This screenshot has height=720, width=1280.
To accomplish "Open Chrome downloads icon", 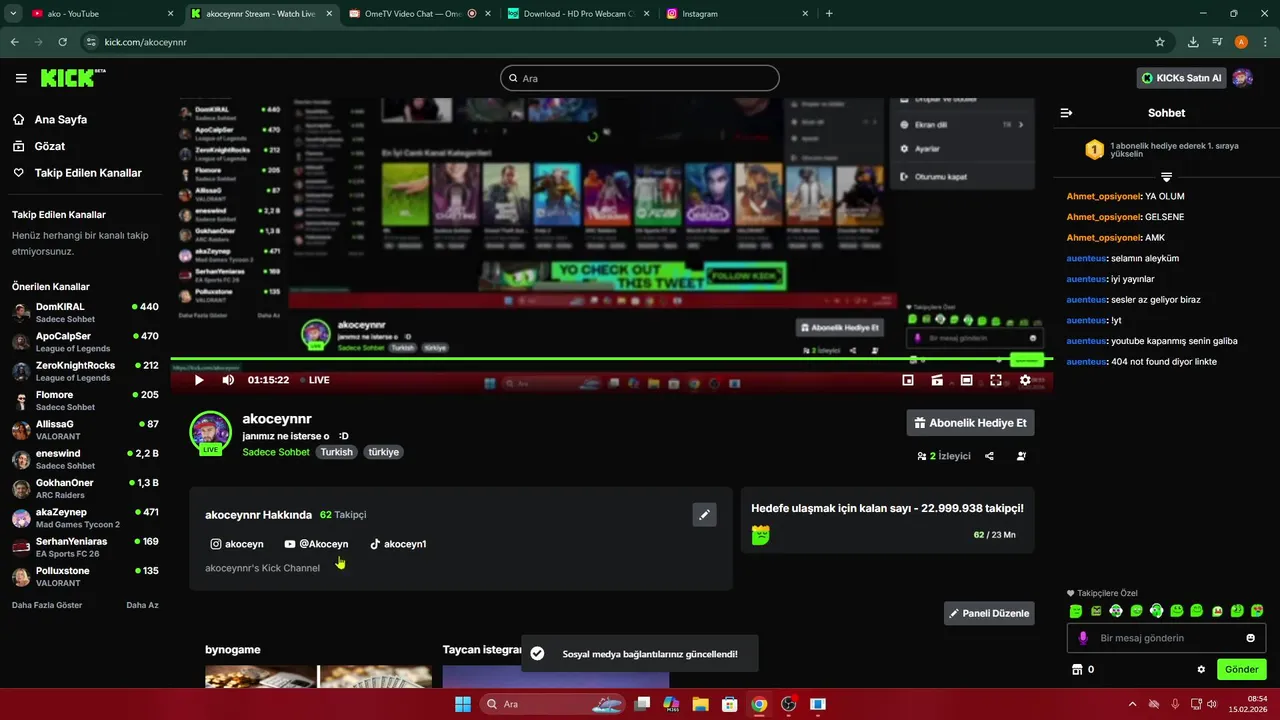I will pos(1193,42).
